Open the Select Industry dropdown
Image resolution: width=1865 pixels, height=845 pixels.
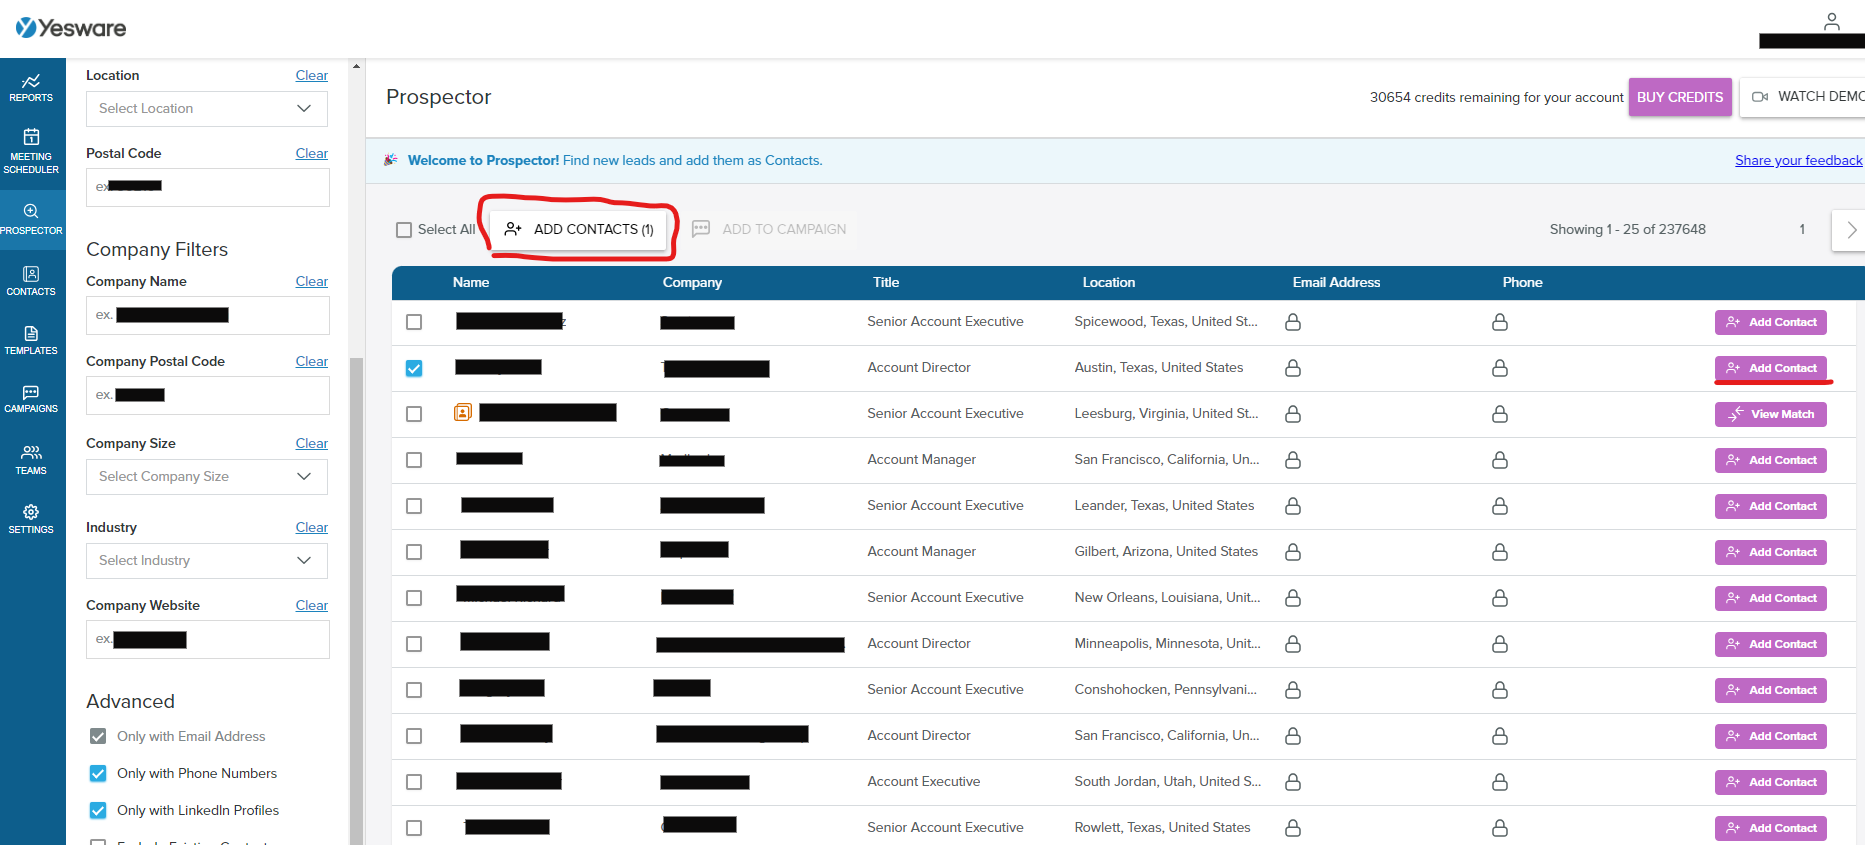click(207, 561)
